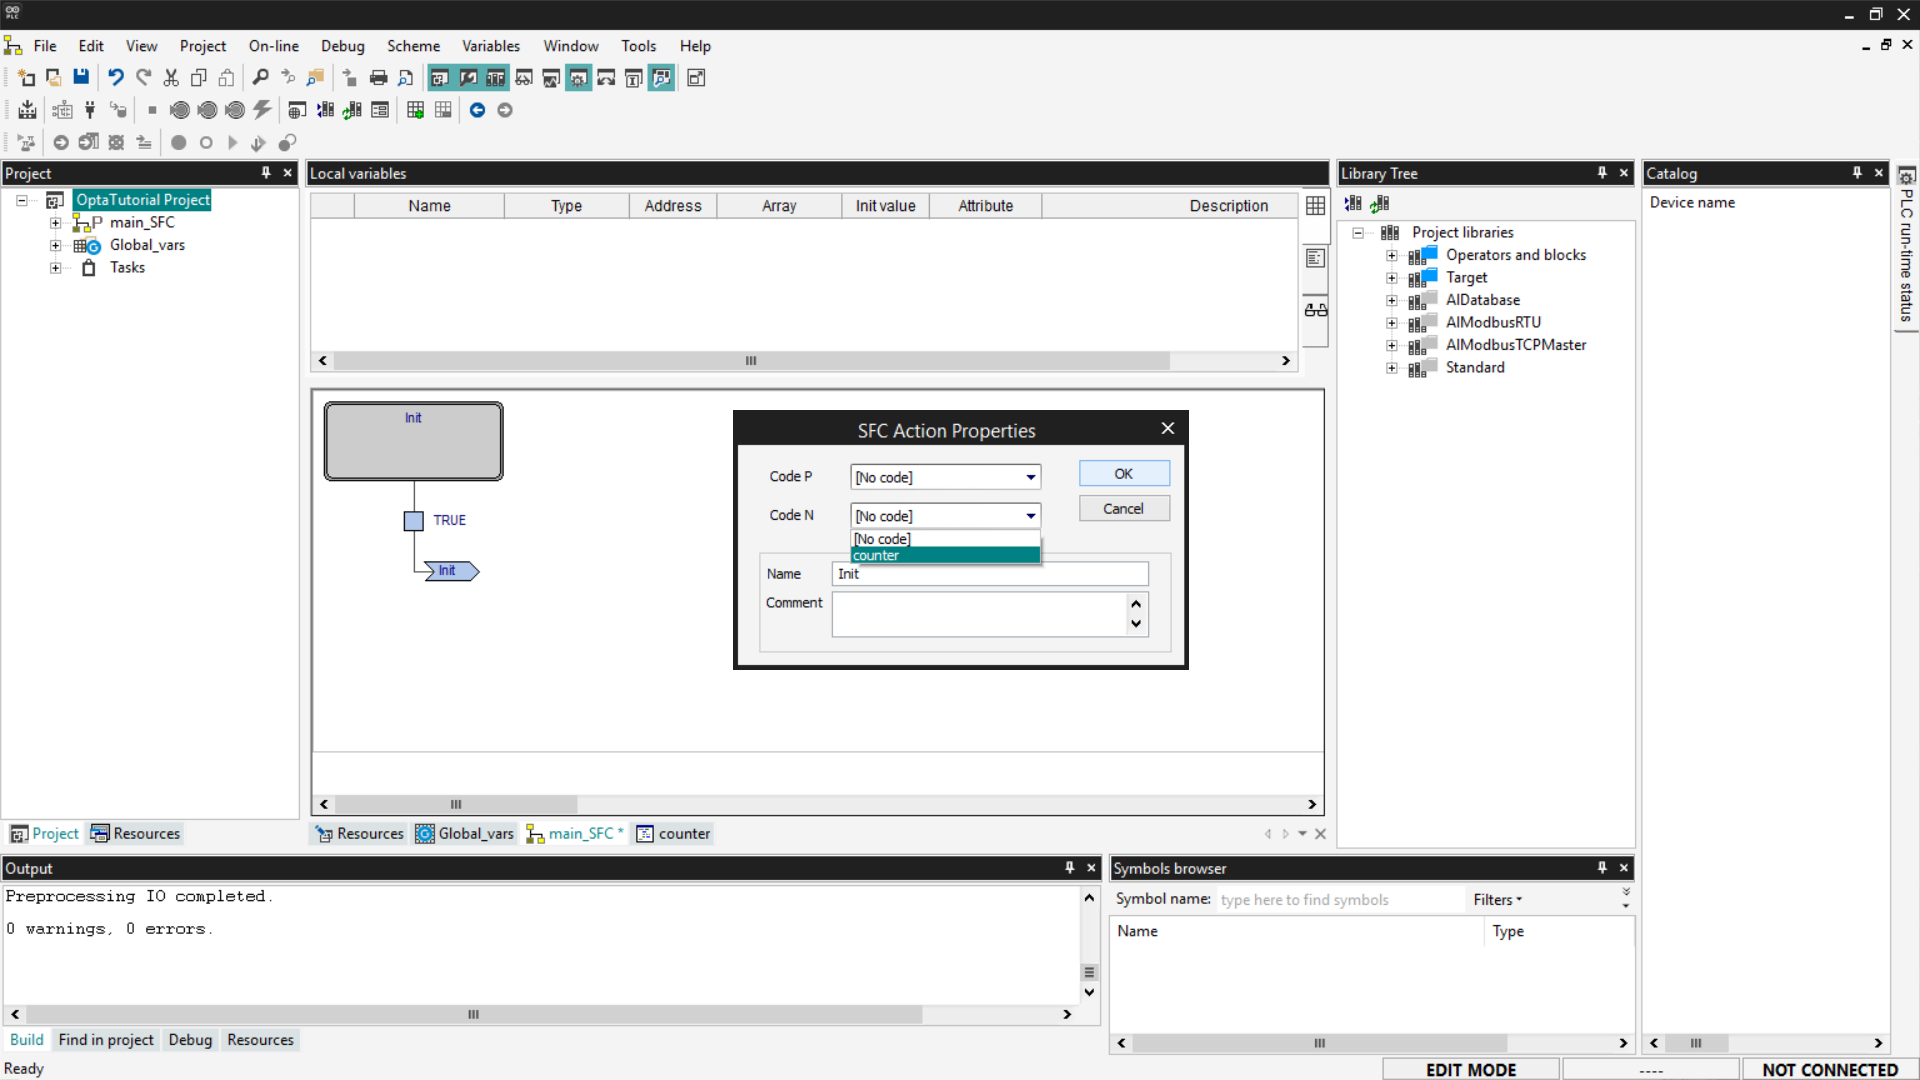Viewport: 1920px width, 1080px height.
Task: Toggle the Library window toolbar button
Action: (495, 78)
